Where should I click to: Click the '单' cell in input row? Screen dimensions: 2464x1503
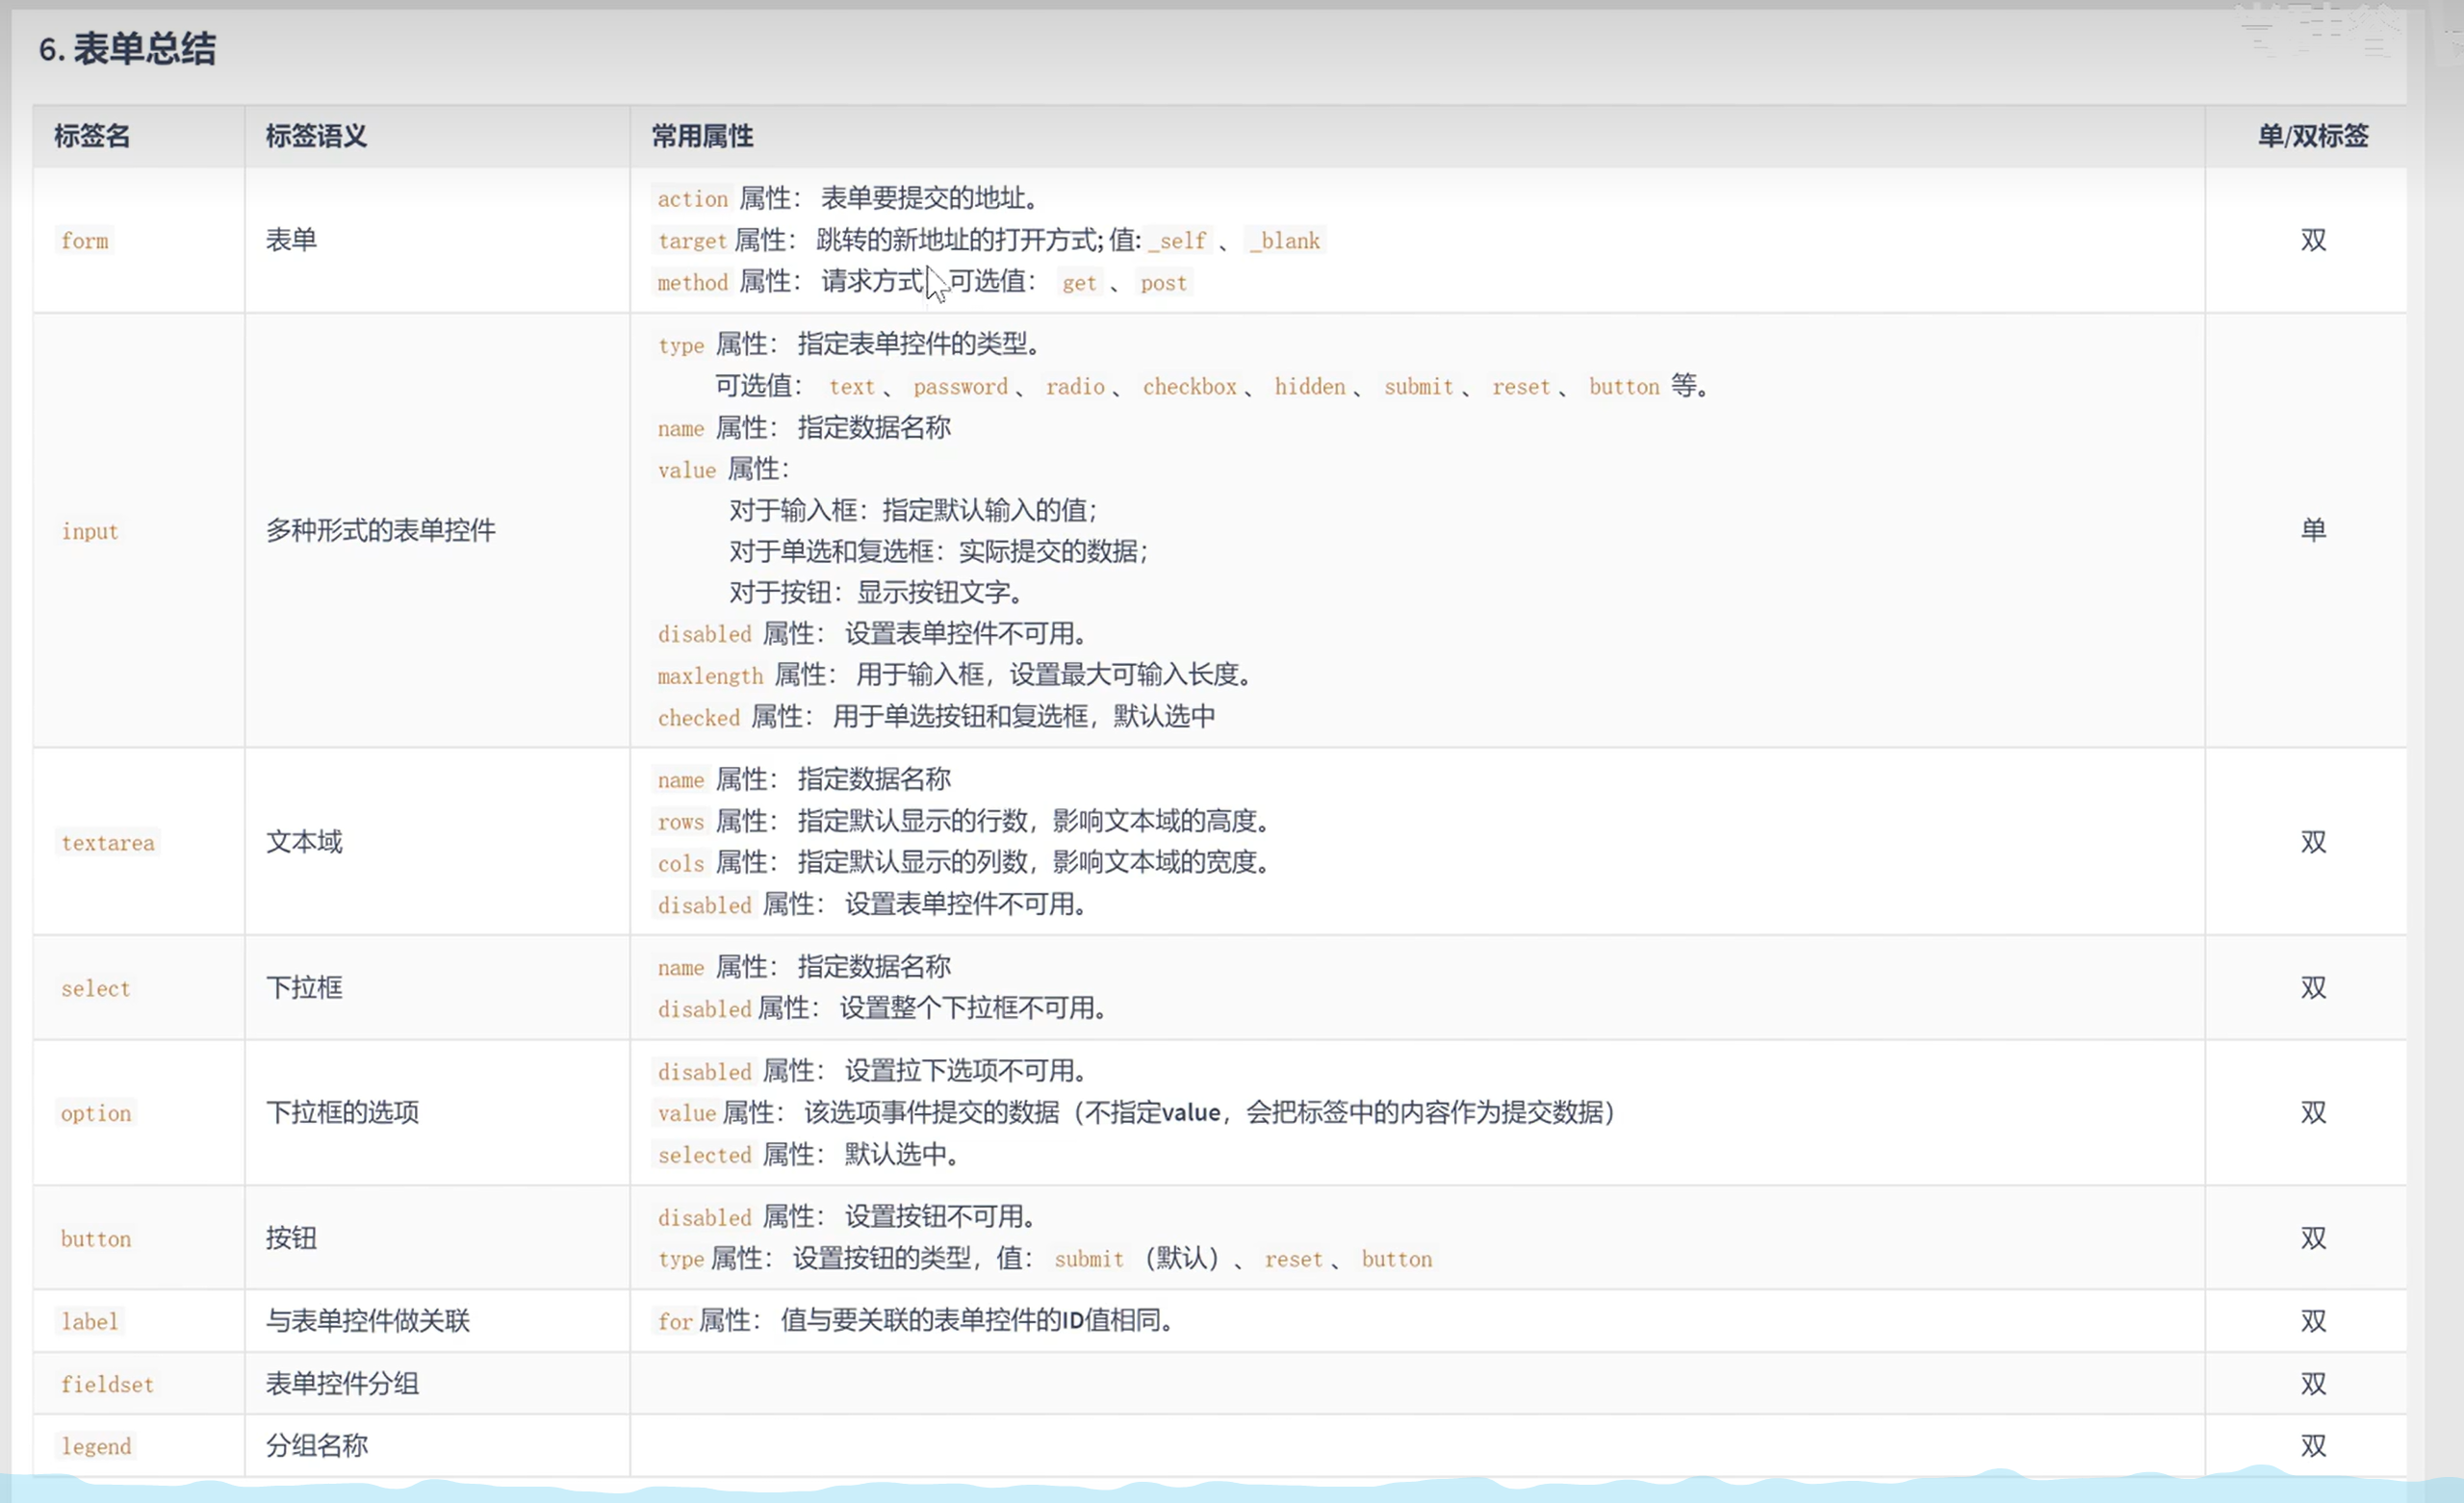coord(2312,530)
